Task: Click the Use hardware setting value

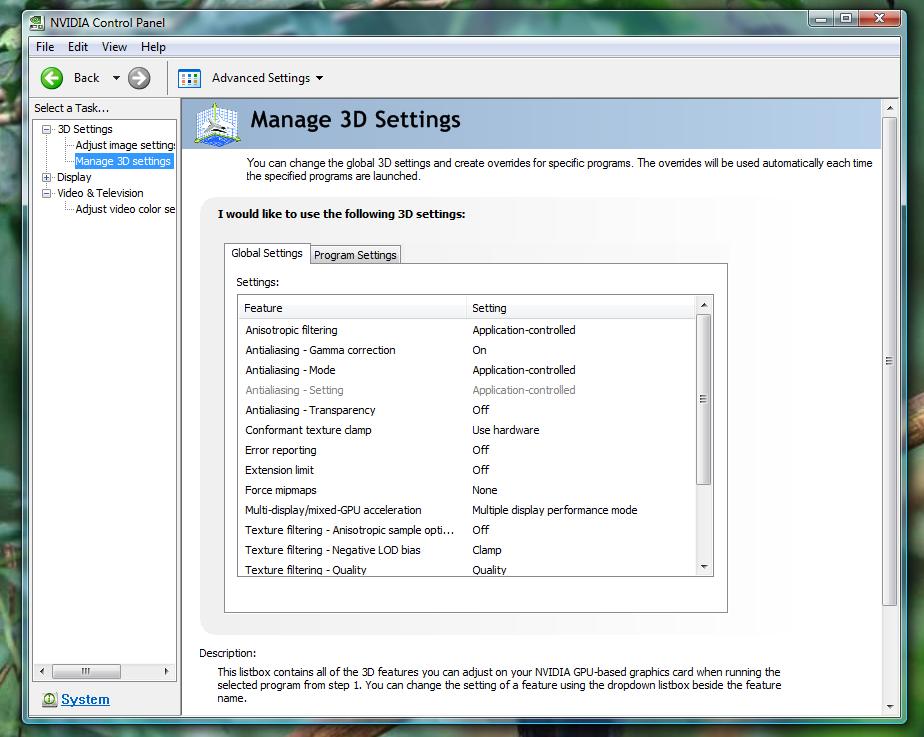Action: click(506, 430)
